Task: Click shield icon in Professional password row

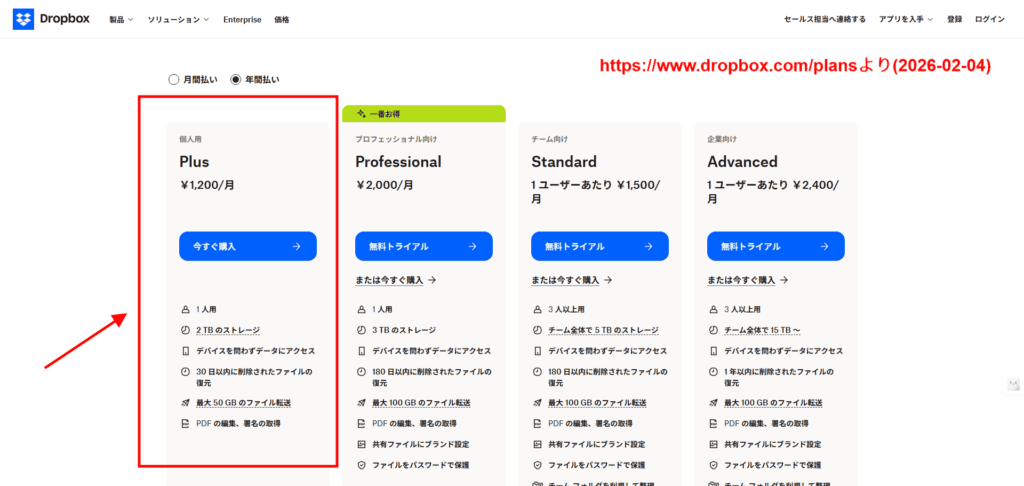Action: click(x=361, y=465)
